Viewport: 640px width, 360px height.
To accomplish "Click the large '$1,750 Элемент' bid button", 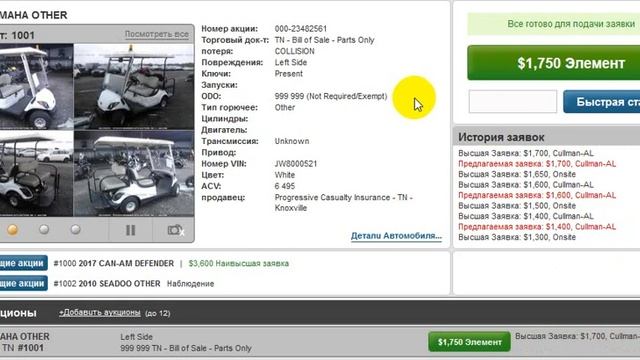I will [553, 63].
